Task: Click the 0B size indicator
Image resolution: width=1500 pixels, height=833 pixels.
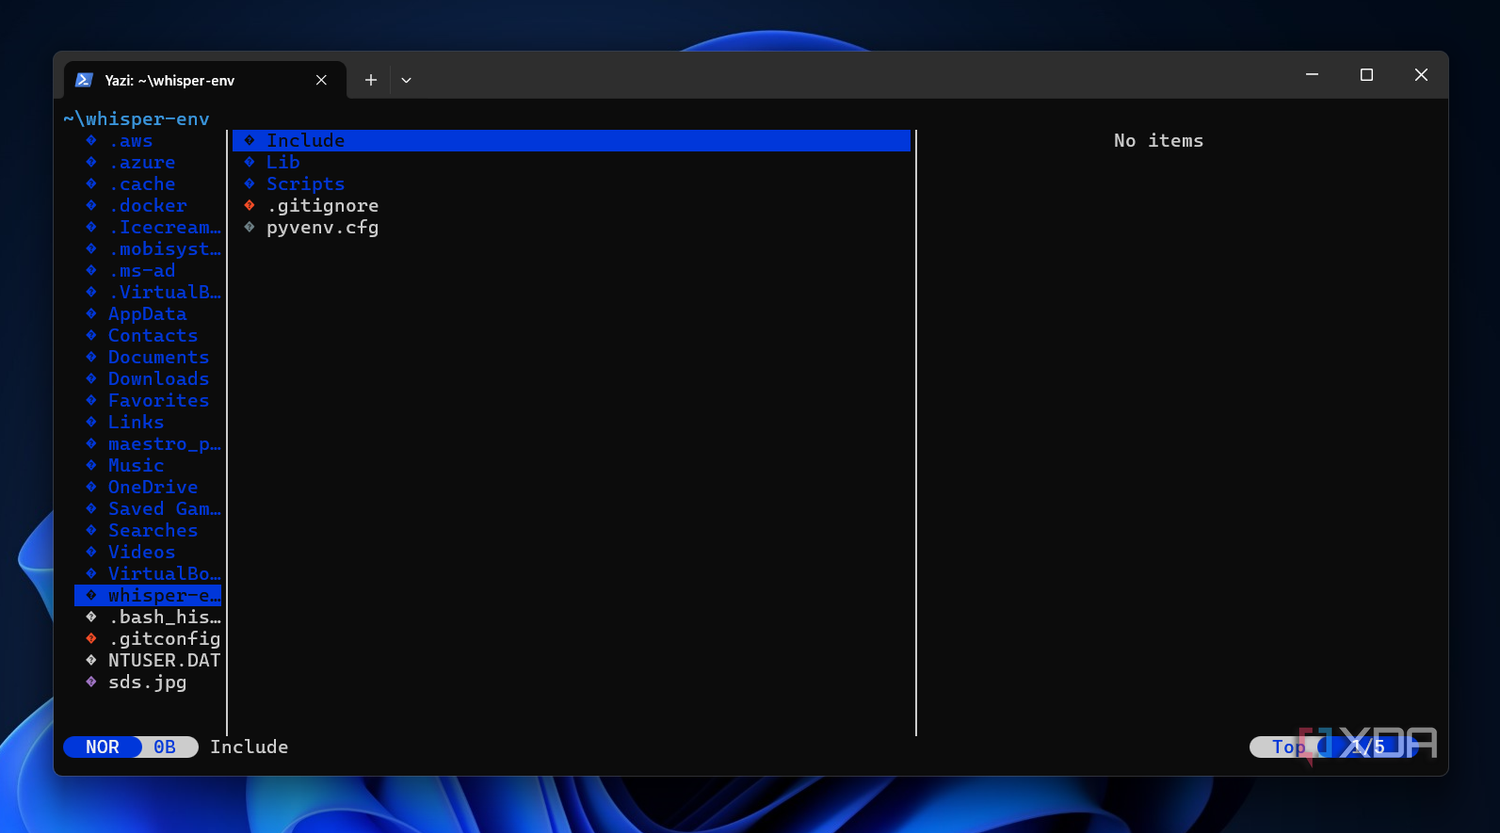Action: coord(165,747)
